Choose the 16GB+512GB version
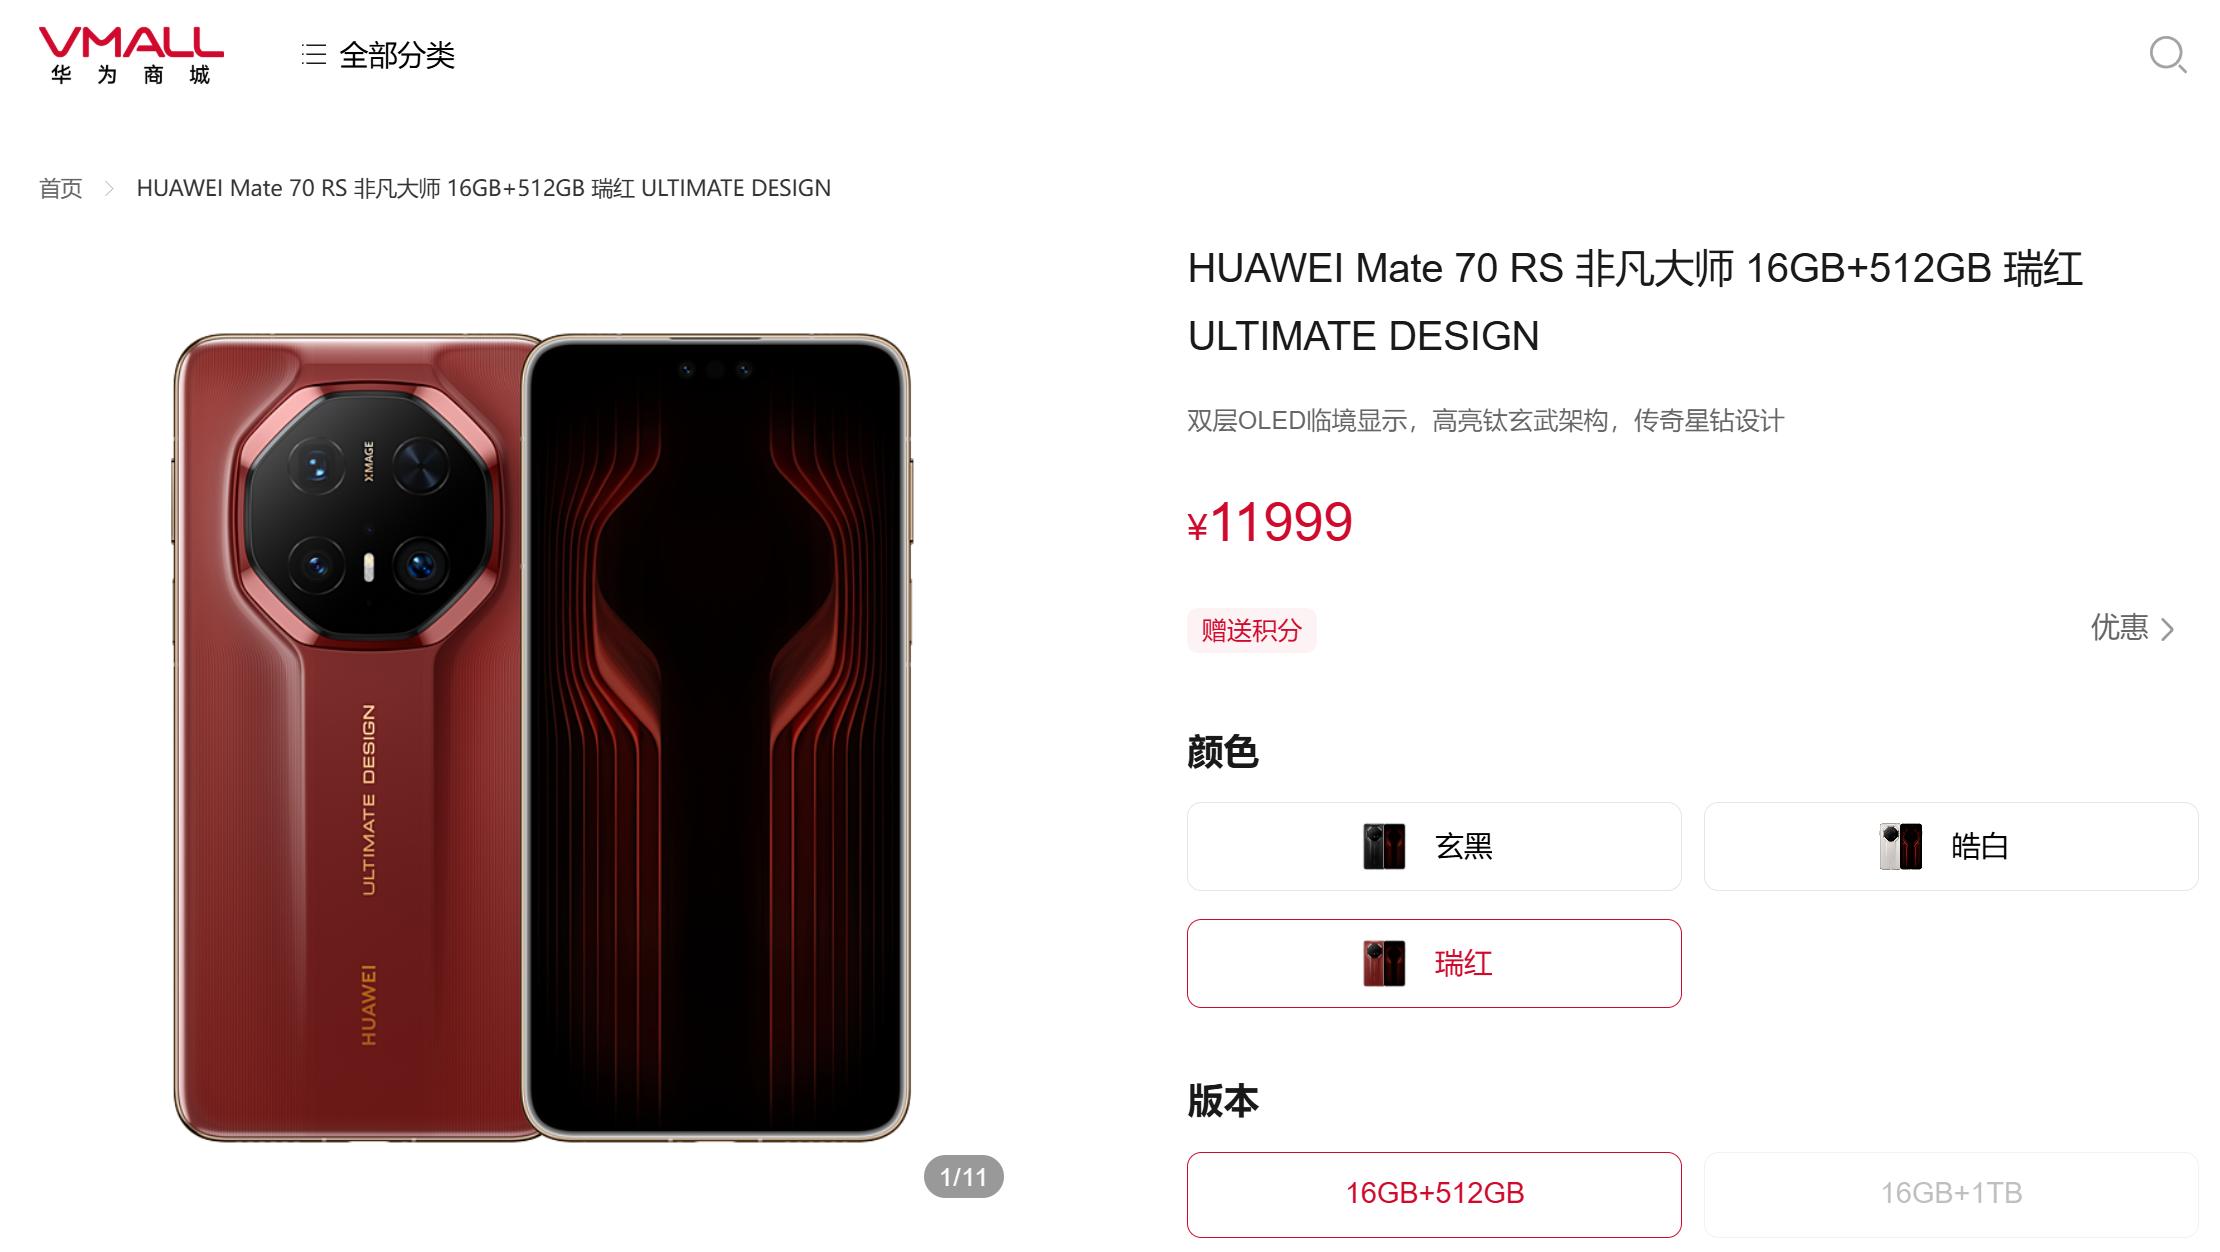Screen dimensions: 2220x1252 (1434, 1194)
